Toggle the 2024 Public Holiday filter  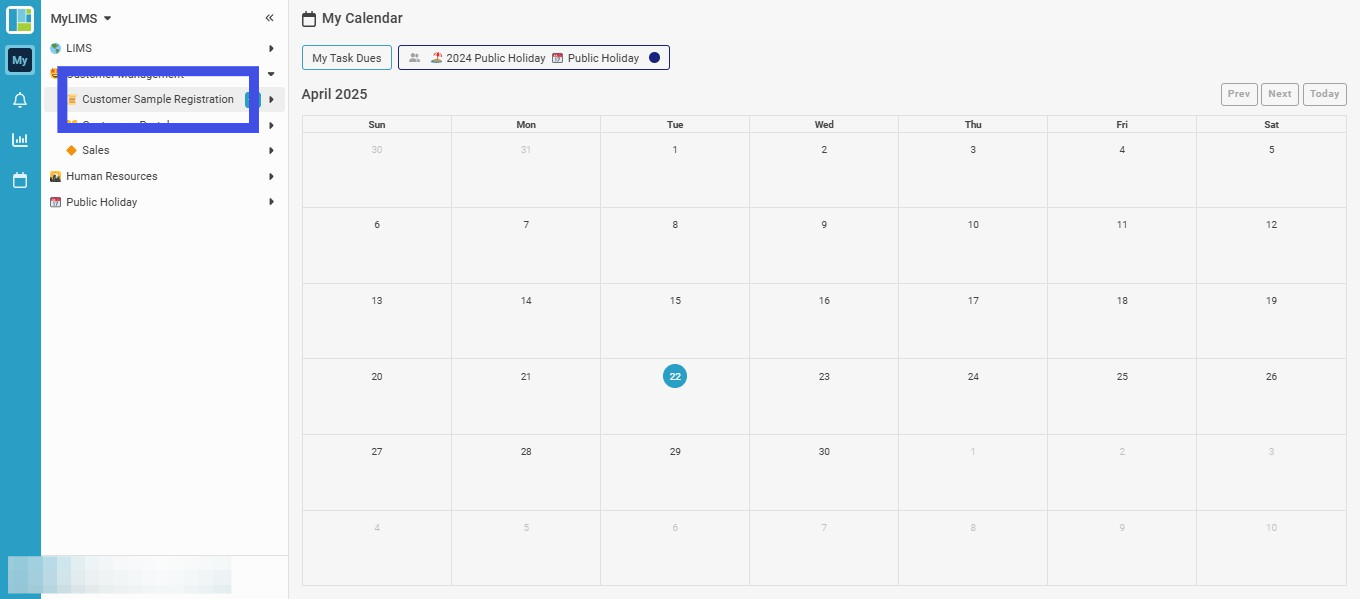tap(488, 58)
